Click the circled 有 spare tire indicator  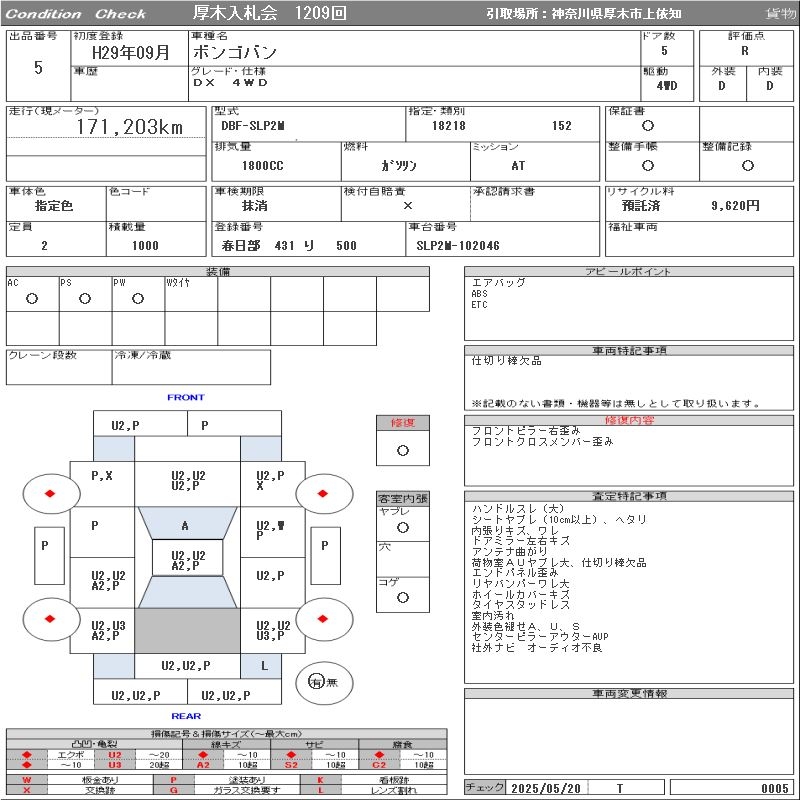(x=316, y=682)
